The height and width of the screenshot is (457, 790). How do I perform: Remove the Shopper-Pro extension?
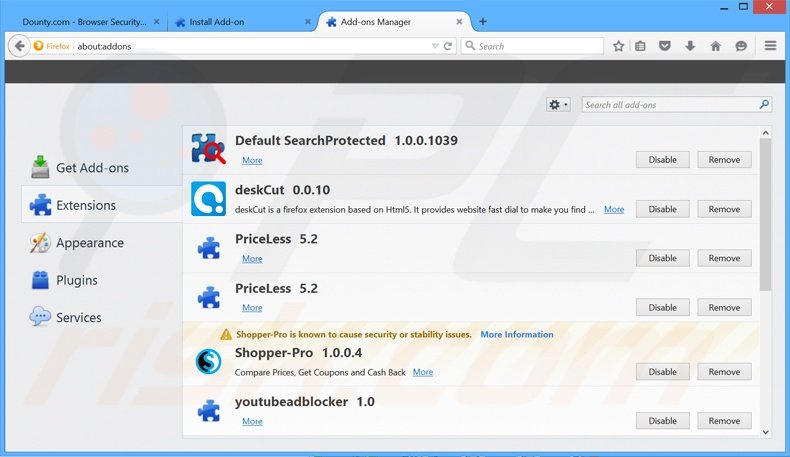click(x=725, y=372)
